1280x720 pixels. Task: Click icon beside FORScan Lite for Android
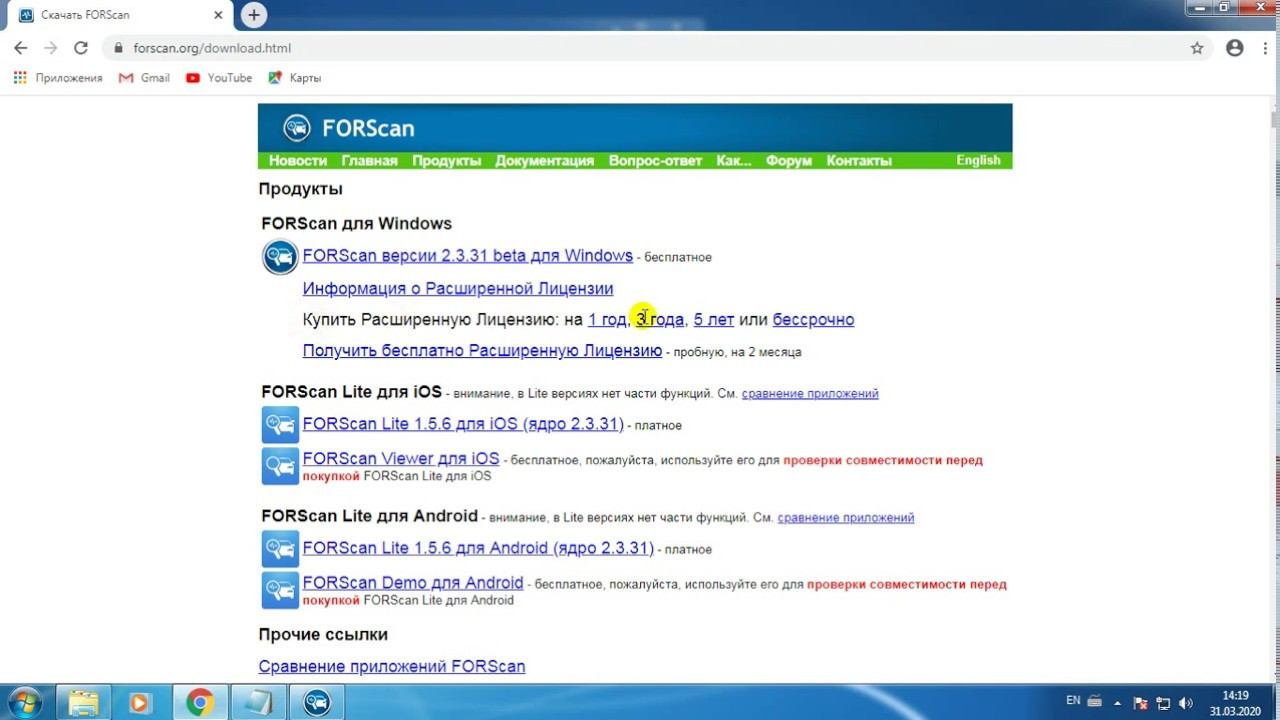280,549
